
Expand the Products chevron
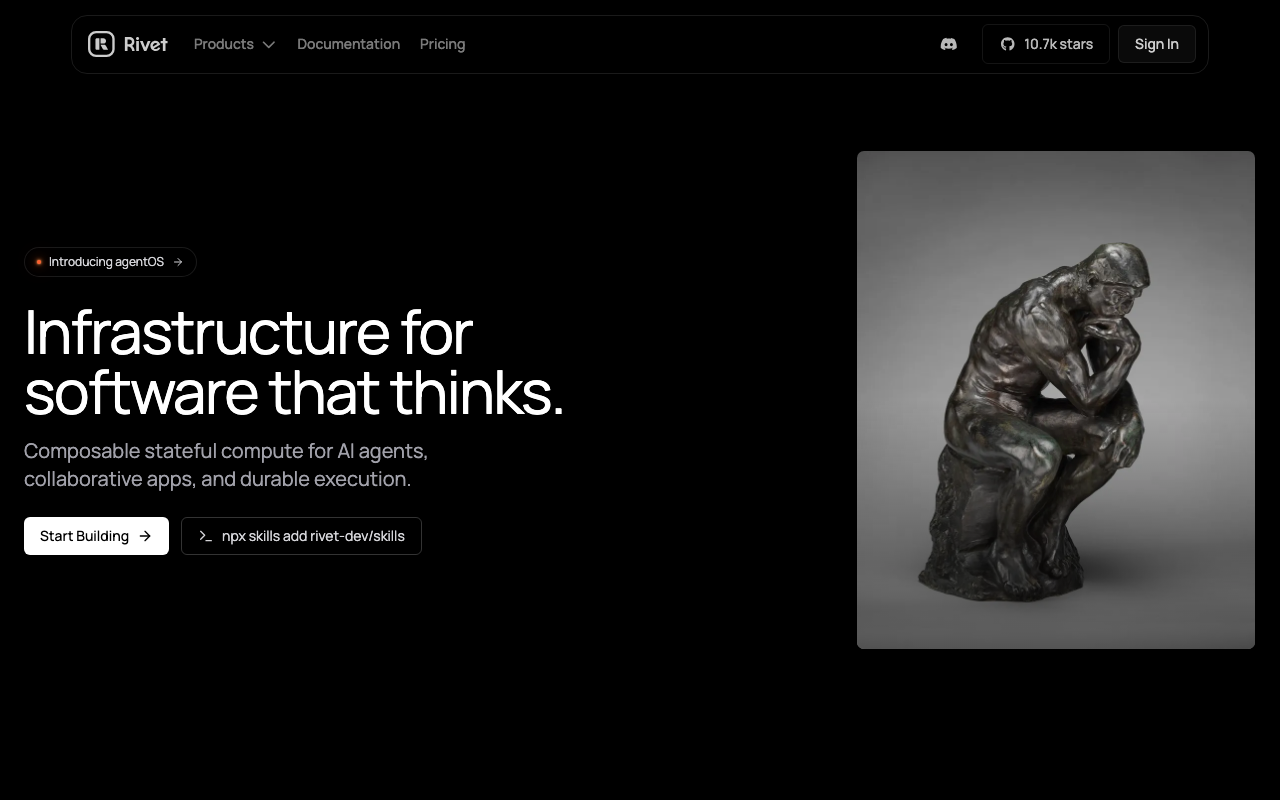coord(268,45)
